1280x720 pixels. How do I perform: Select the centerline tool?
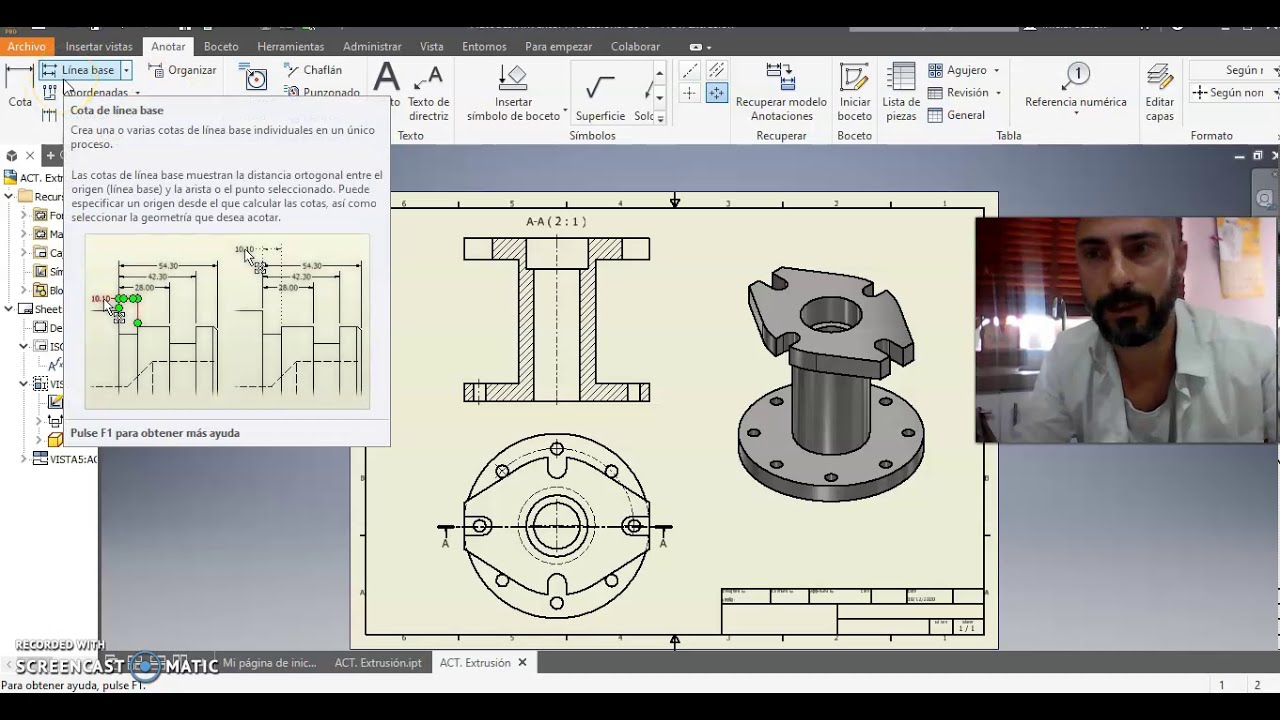689,70
